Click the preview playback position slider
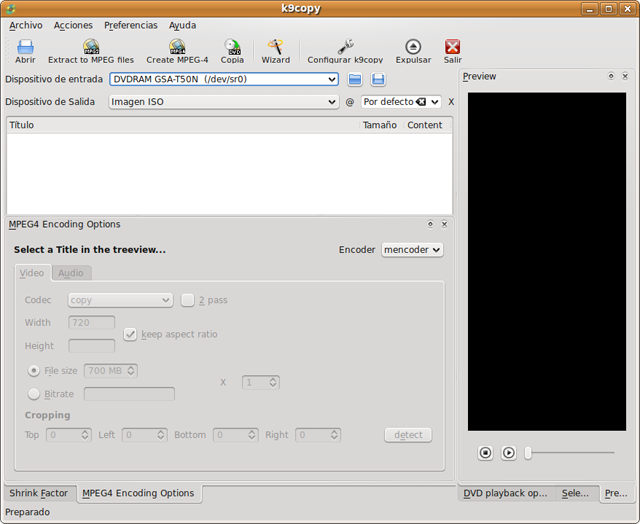 pyautogui.click(x=570, y=453)
